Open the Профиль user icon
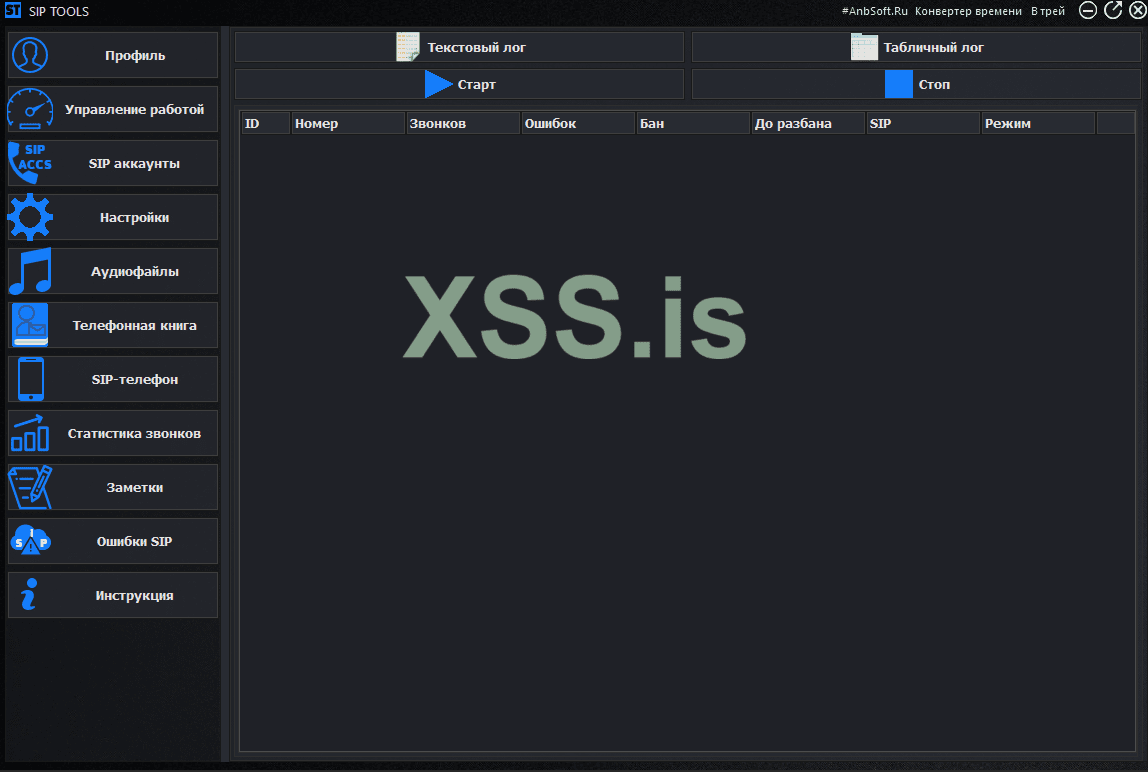The height and width of the screenshot is (772, 1148). pos(30,55)
